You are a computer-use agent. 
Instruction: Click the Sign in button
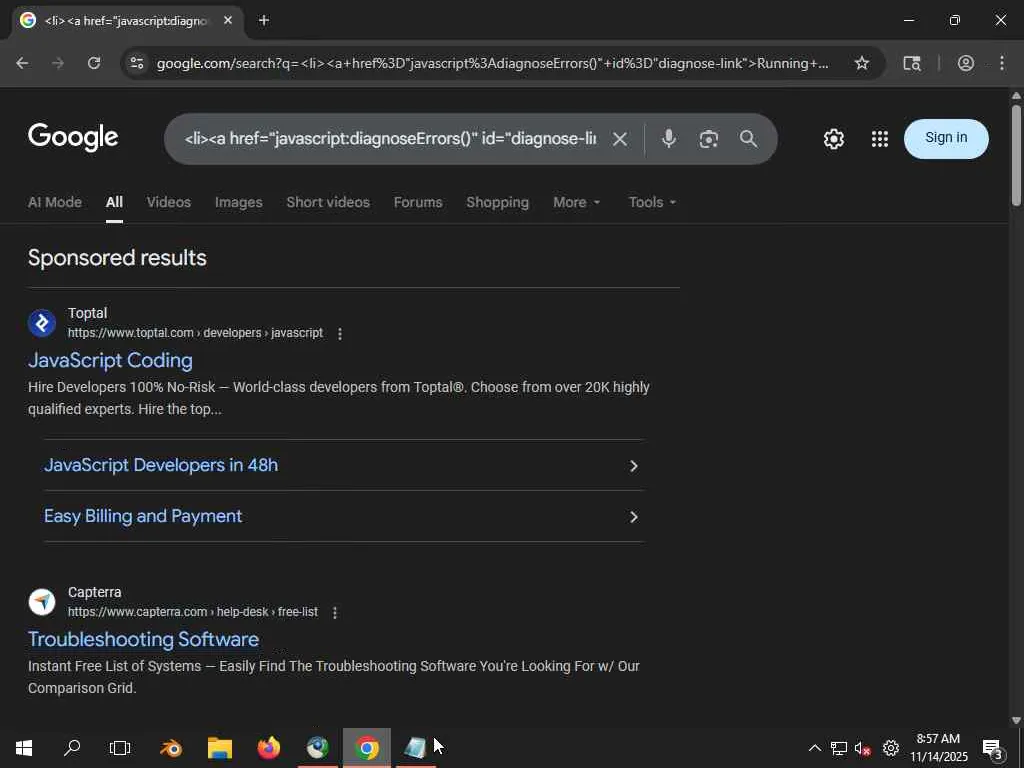coord(946,138)
